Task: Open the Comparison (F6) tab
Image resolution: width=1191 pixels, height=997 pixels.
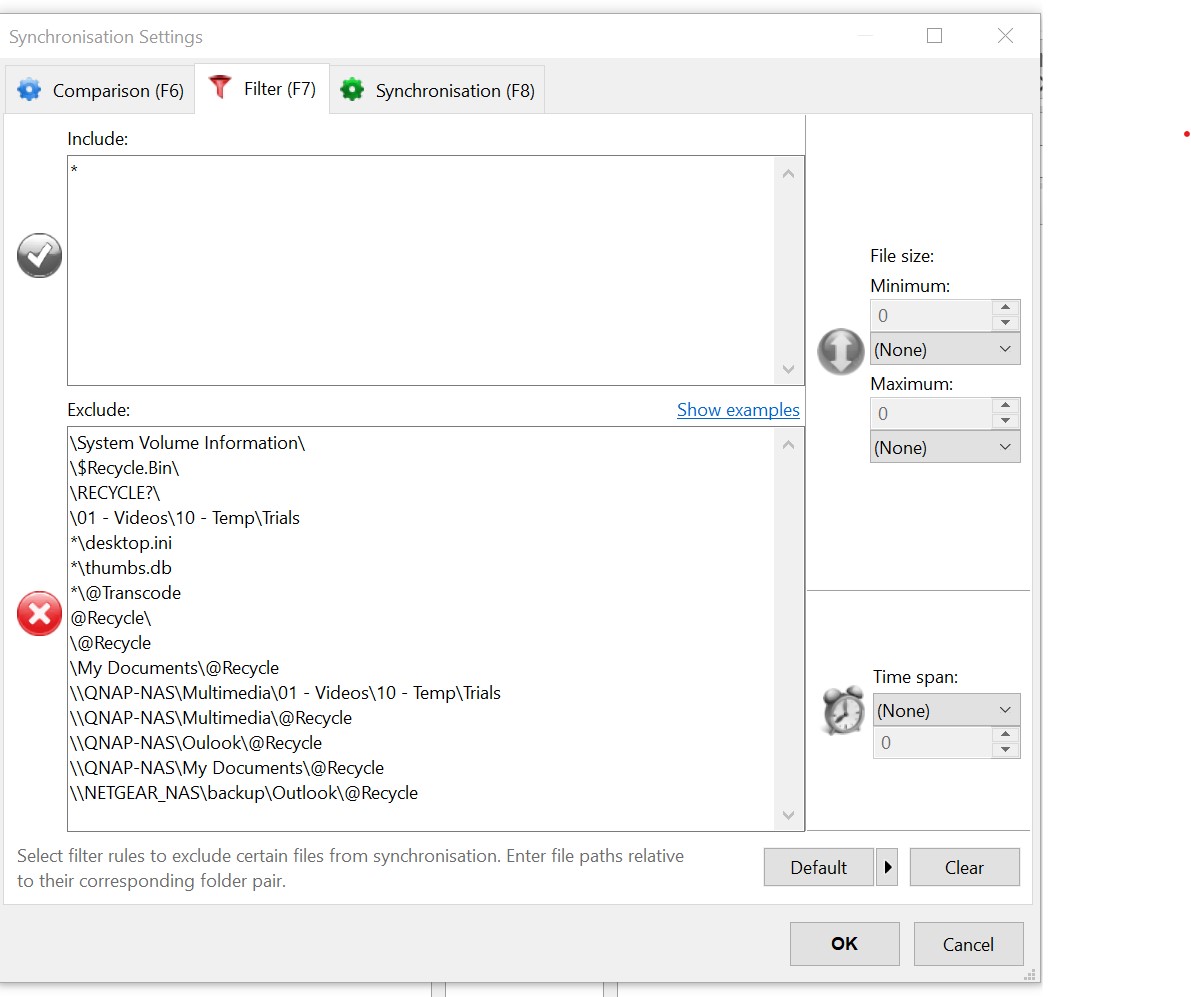Action: tap(100, 90)
